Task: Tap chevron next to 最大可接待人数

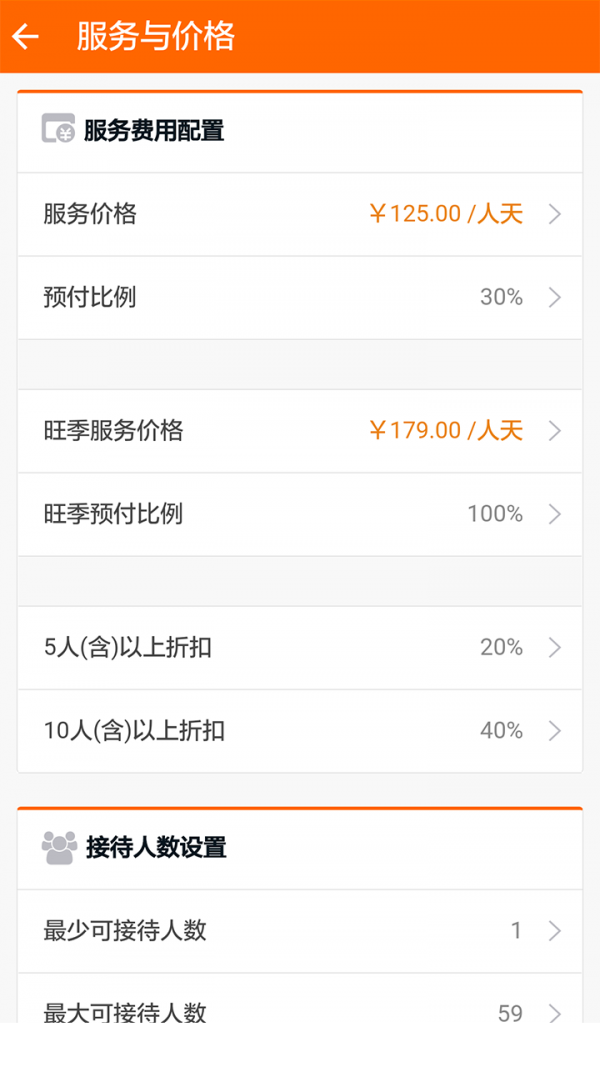Action: [555, 1013]
